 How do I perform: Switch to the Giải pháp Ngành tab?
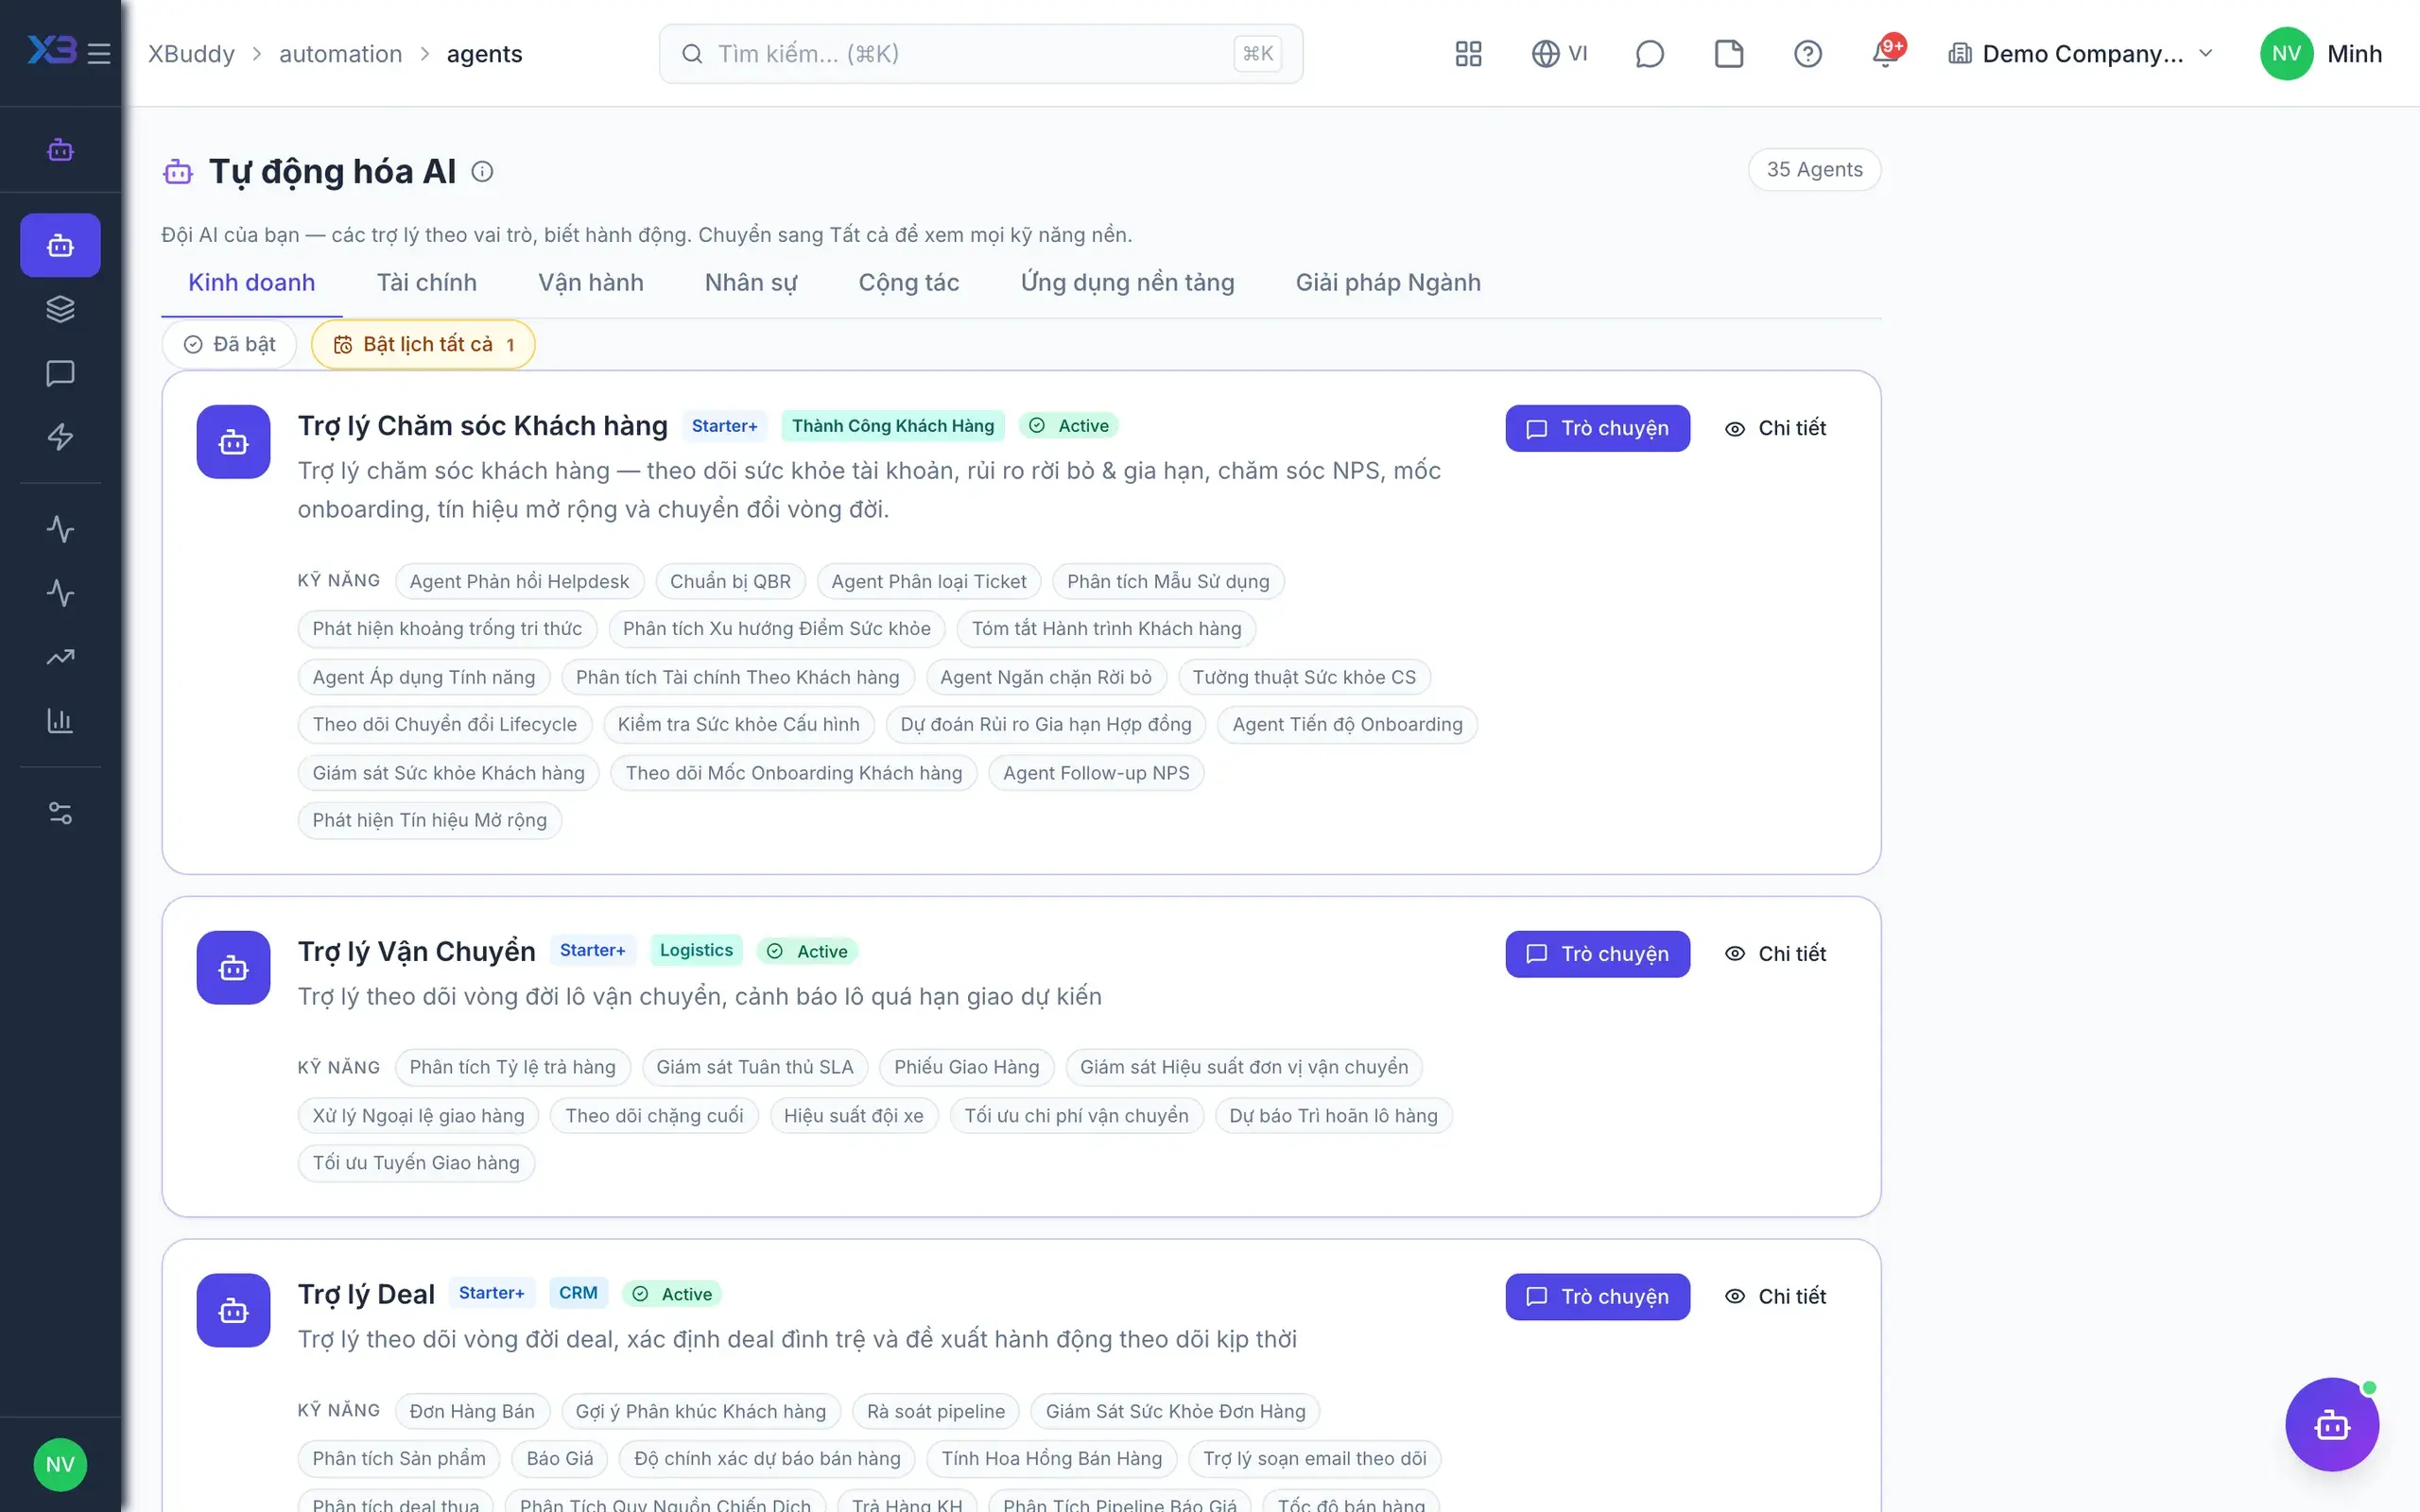point(1387,283)
